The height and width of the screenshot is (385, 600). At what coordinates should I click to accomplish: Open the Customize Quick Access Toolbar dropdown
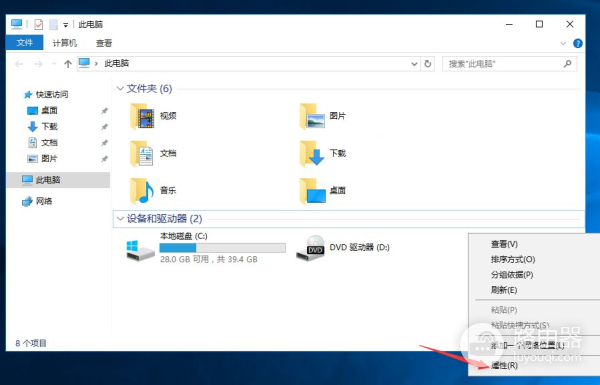[x=66, y=25]
